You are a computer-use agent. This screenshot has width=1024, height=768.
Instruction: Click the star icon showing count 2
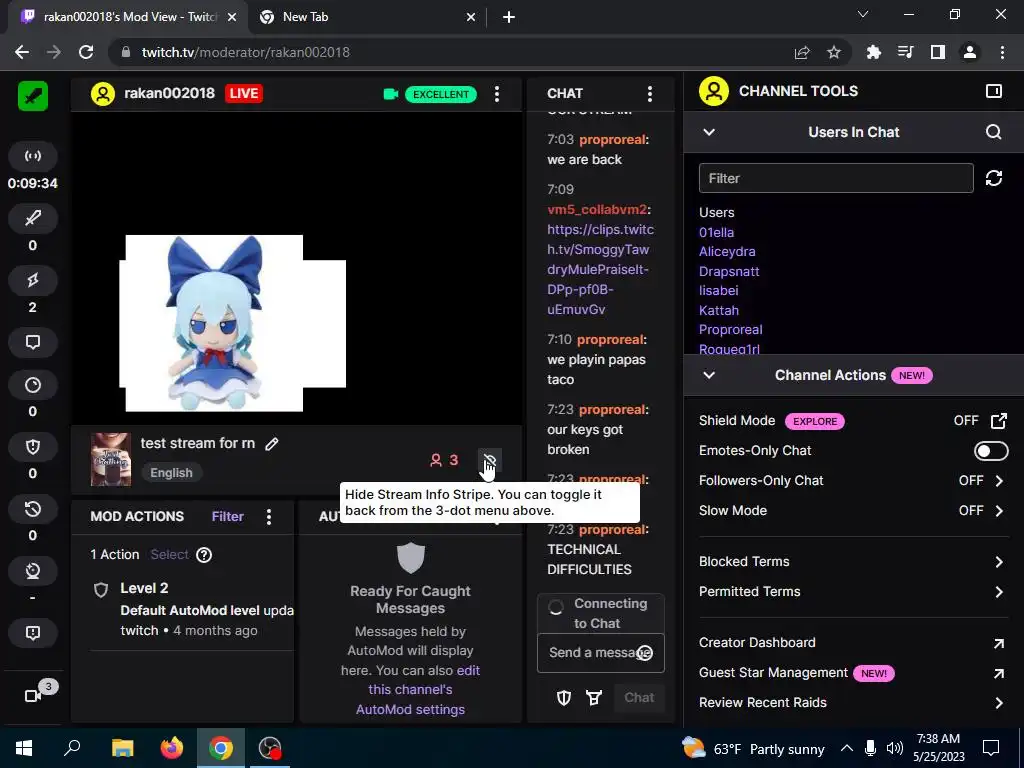[x=33, y=280]
